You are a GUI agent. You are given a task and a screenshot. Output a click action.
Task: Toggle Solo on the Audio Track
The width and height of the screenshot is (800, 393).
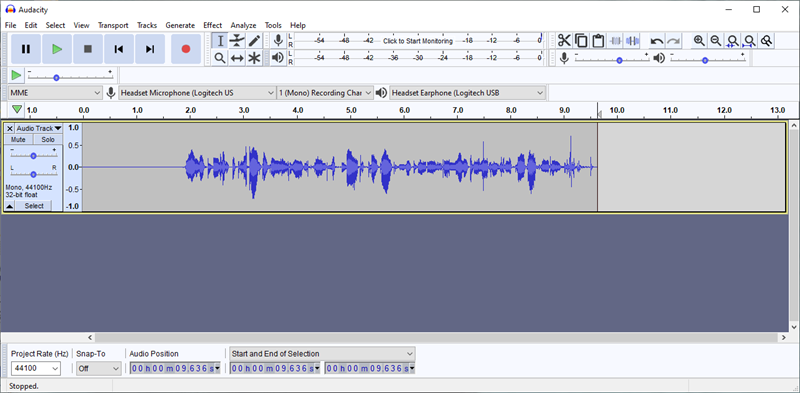48,139
